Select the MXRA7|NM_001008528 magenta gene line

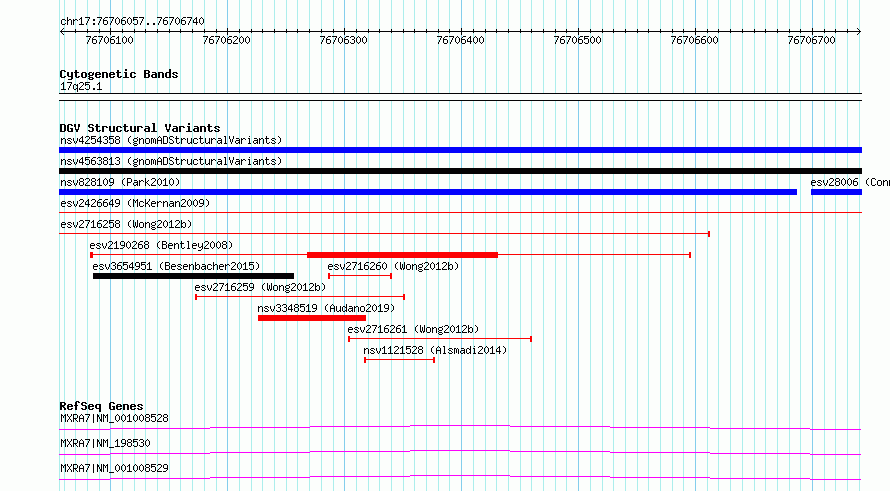tap(460, 427)
